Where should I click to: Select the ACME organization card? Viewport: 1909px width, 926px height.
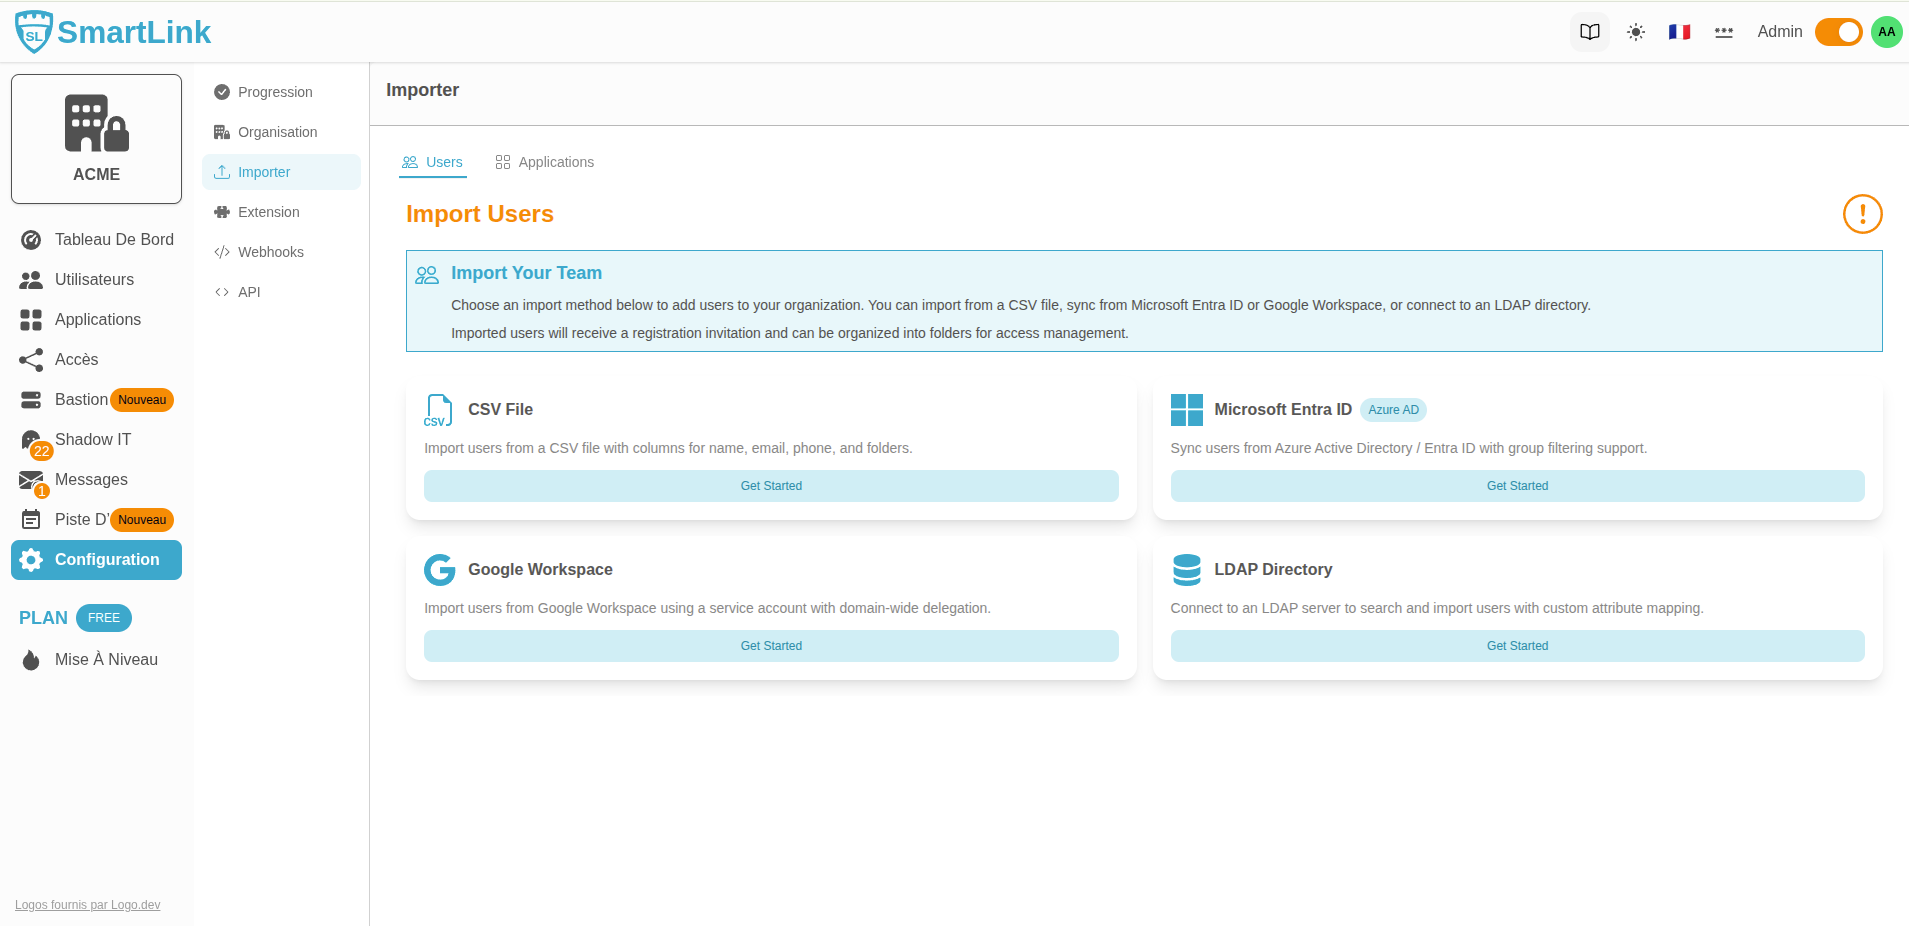tap(96, 139)
